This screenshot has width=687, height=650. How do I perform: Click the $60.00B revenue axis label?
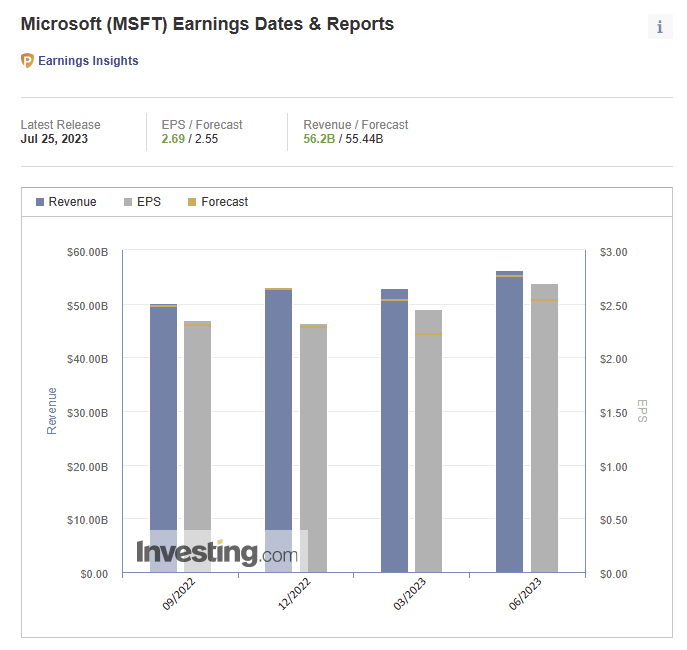point(87,252)
